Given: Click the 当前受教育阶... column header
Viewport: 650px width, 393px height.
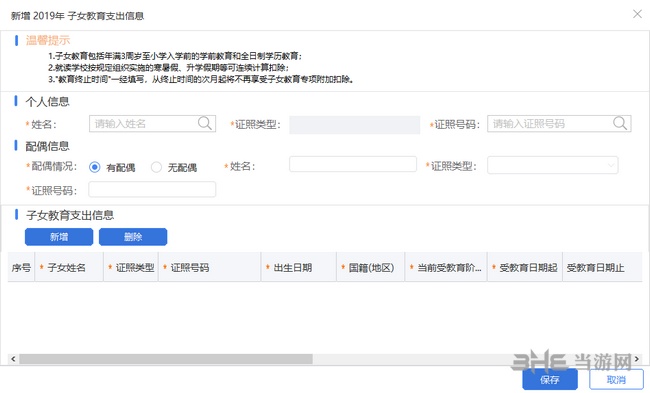Looking at the screenshot, I should (446, 267).
